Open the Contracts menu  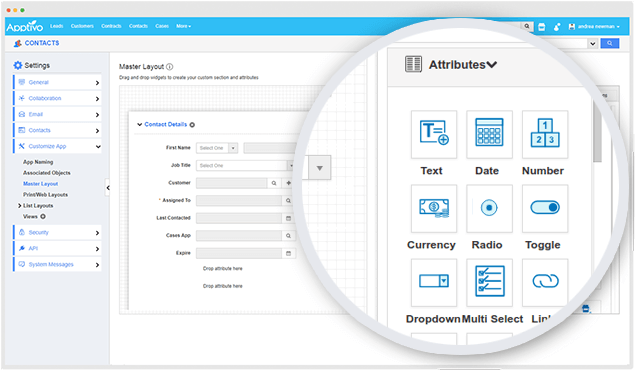click(111, 26)
